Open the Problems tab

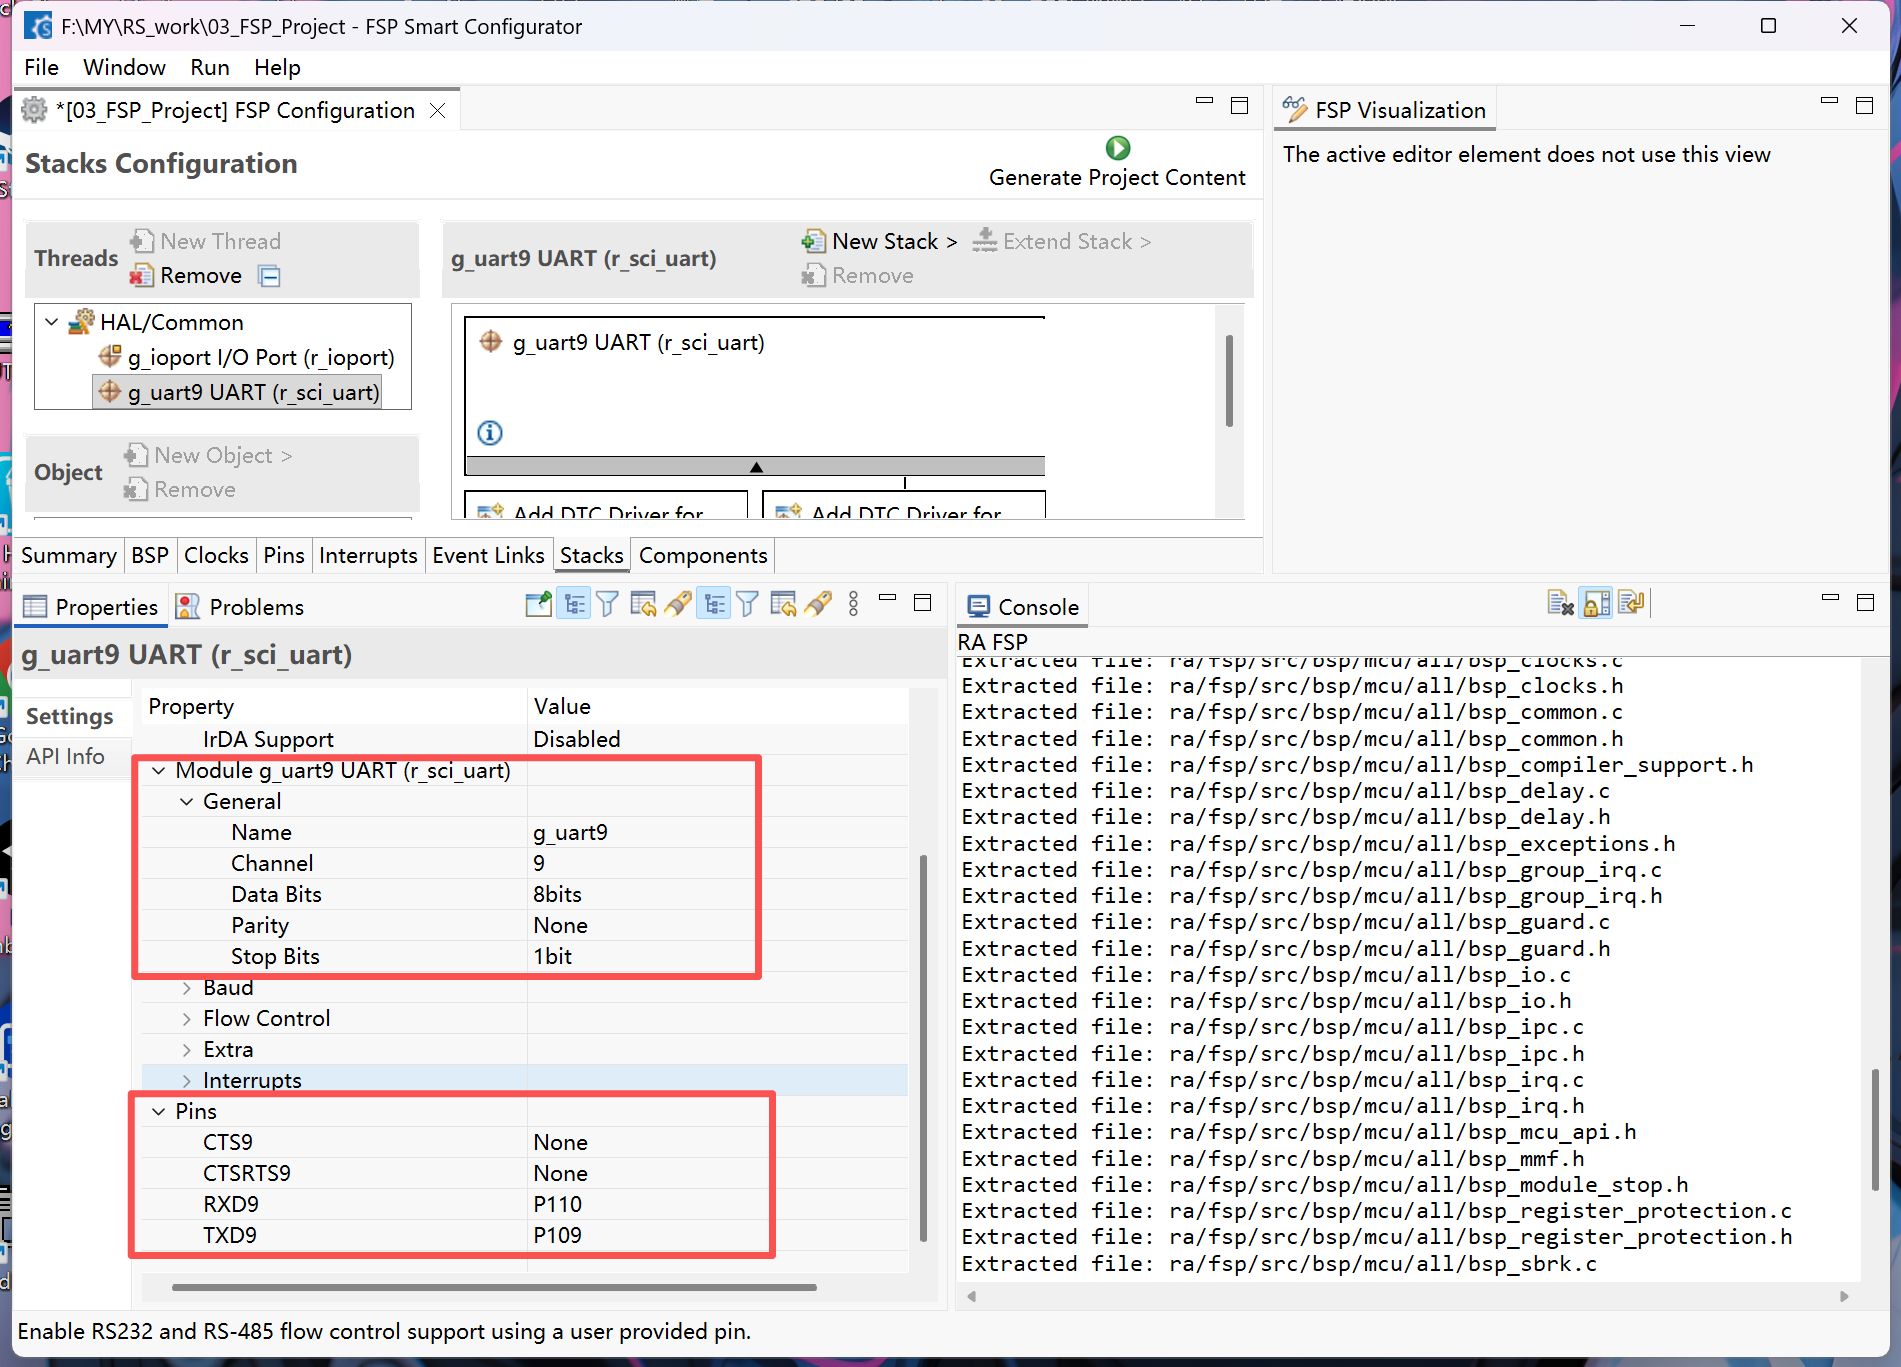(x=240, y=607)
